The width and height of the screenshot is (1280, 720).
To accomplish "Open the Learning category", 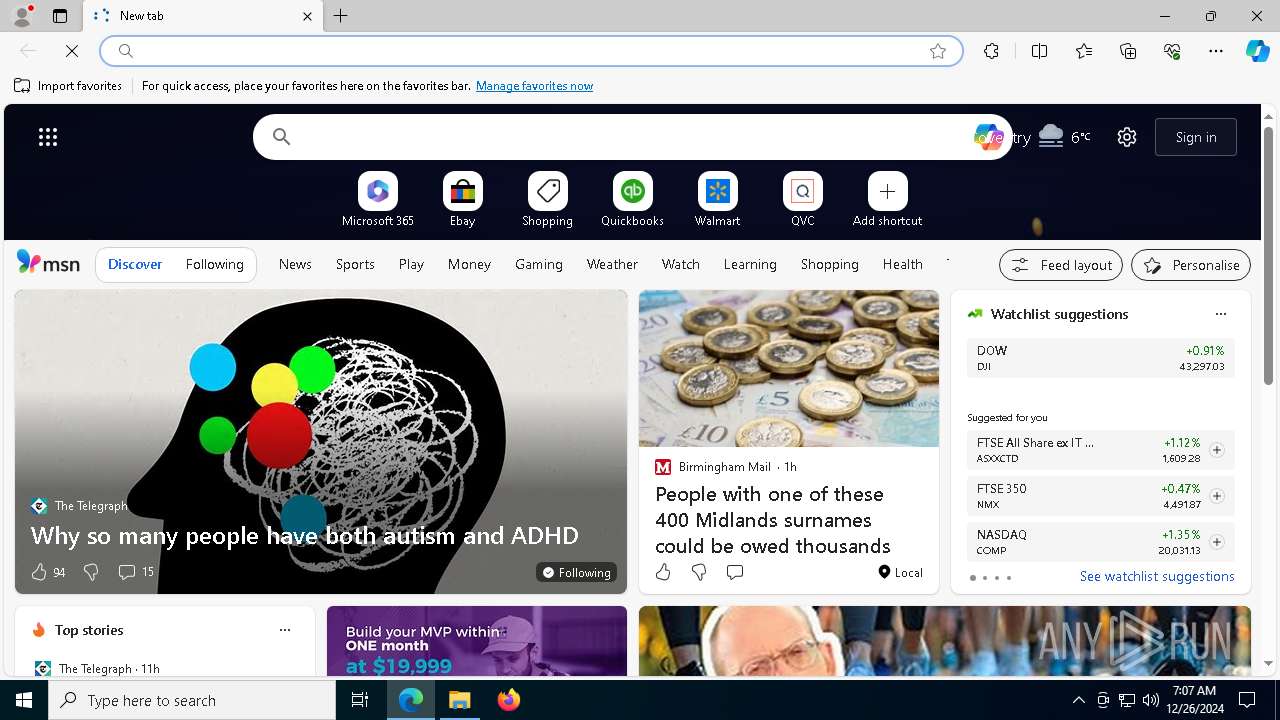I will 750,264.
